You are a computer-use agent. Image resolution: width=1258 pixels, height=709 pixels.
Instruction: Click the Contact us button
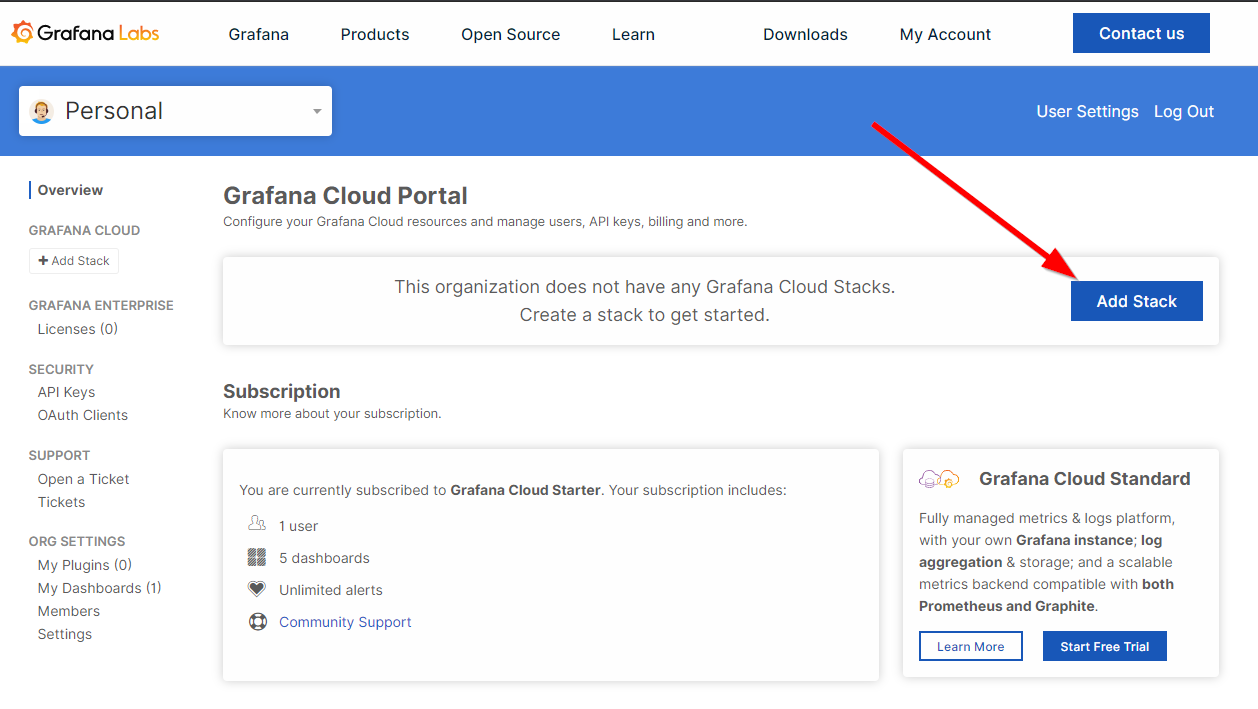[x=1141, y=33]
